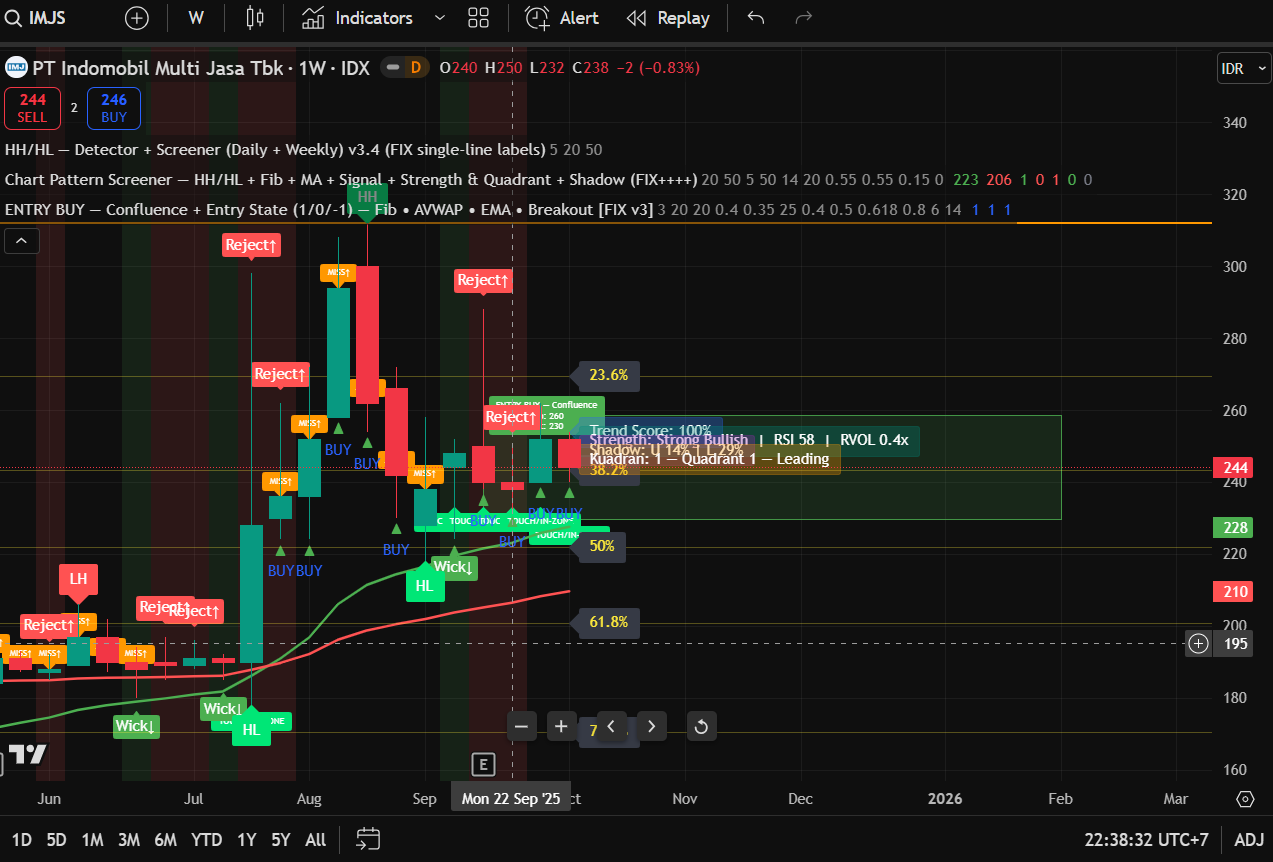
Task: Click the Trend Score: 100% label
Action: [x=650, y=430]
